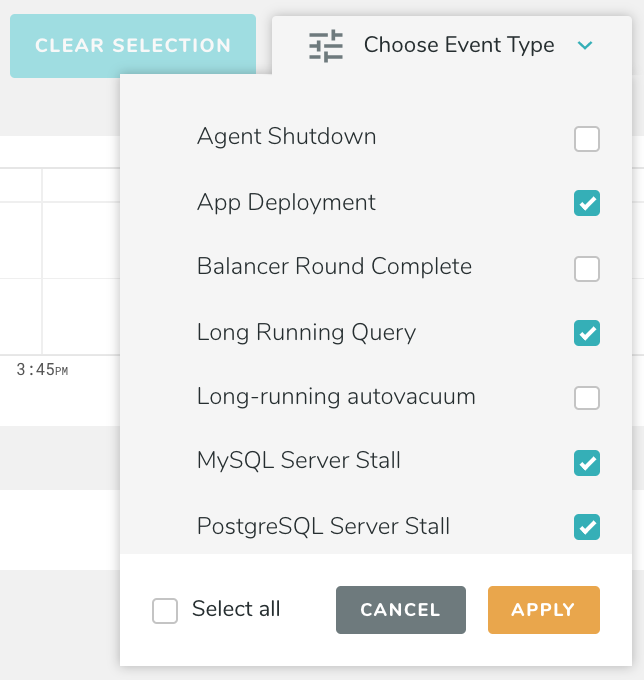
Task: Select the Long-running autovacuum label
Action: [x=336, y=396]
